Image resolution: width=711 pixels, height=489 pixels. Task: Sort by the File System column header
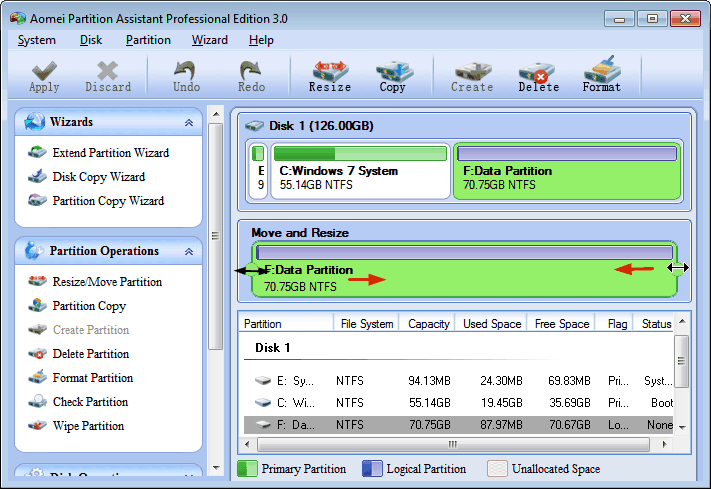click(x=366, y=324)
